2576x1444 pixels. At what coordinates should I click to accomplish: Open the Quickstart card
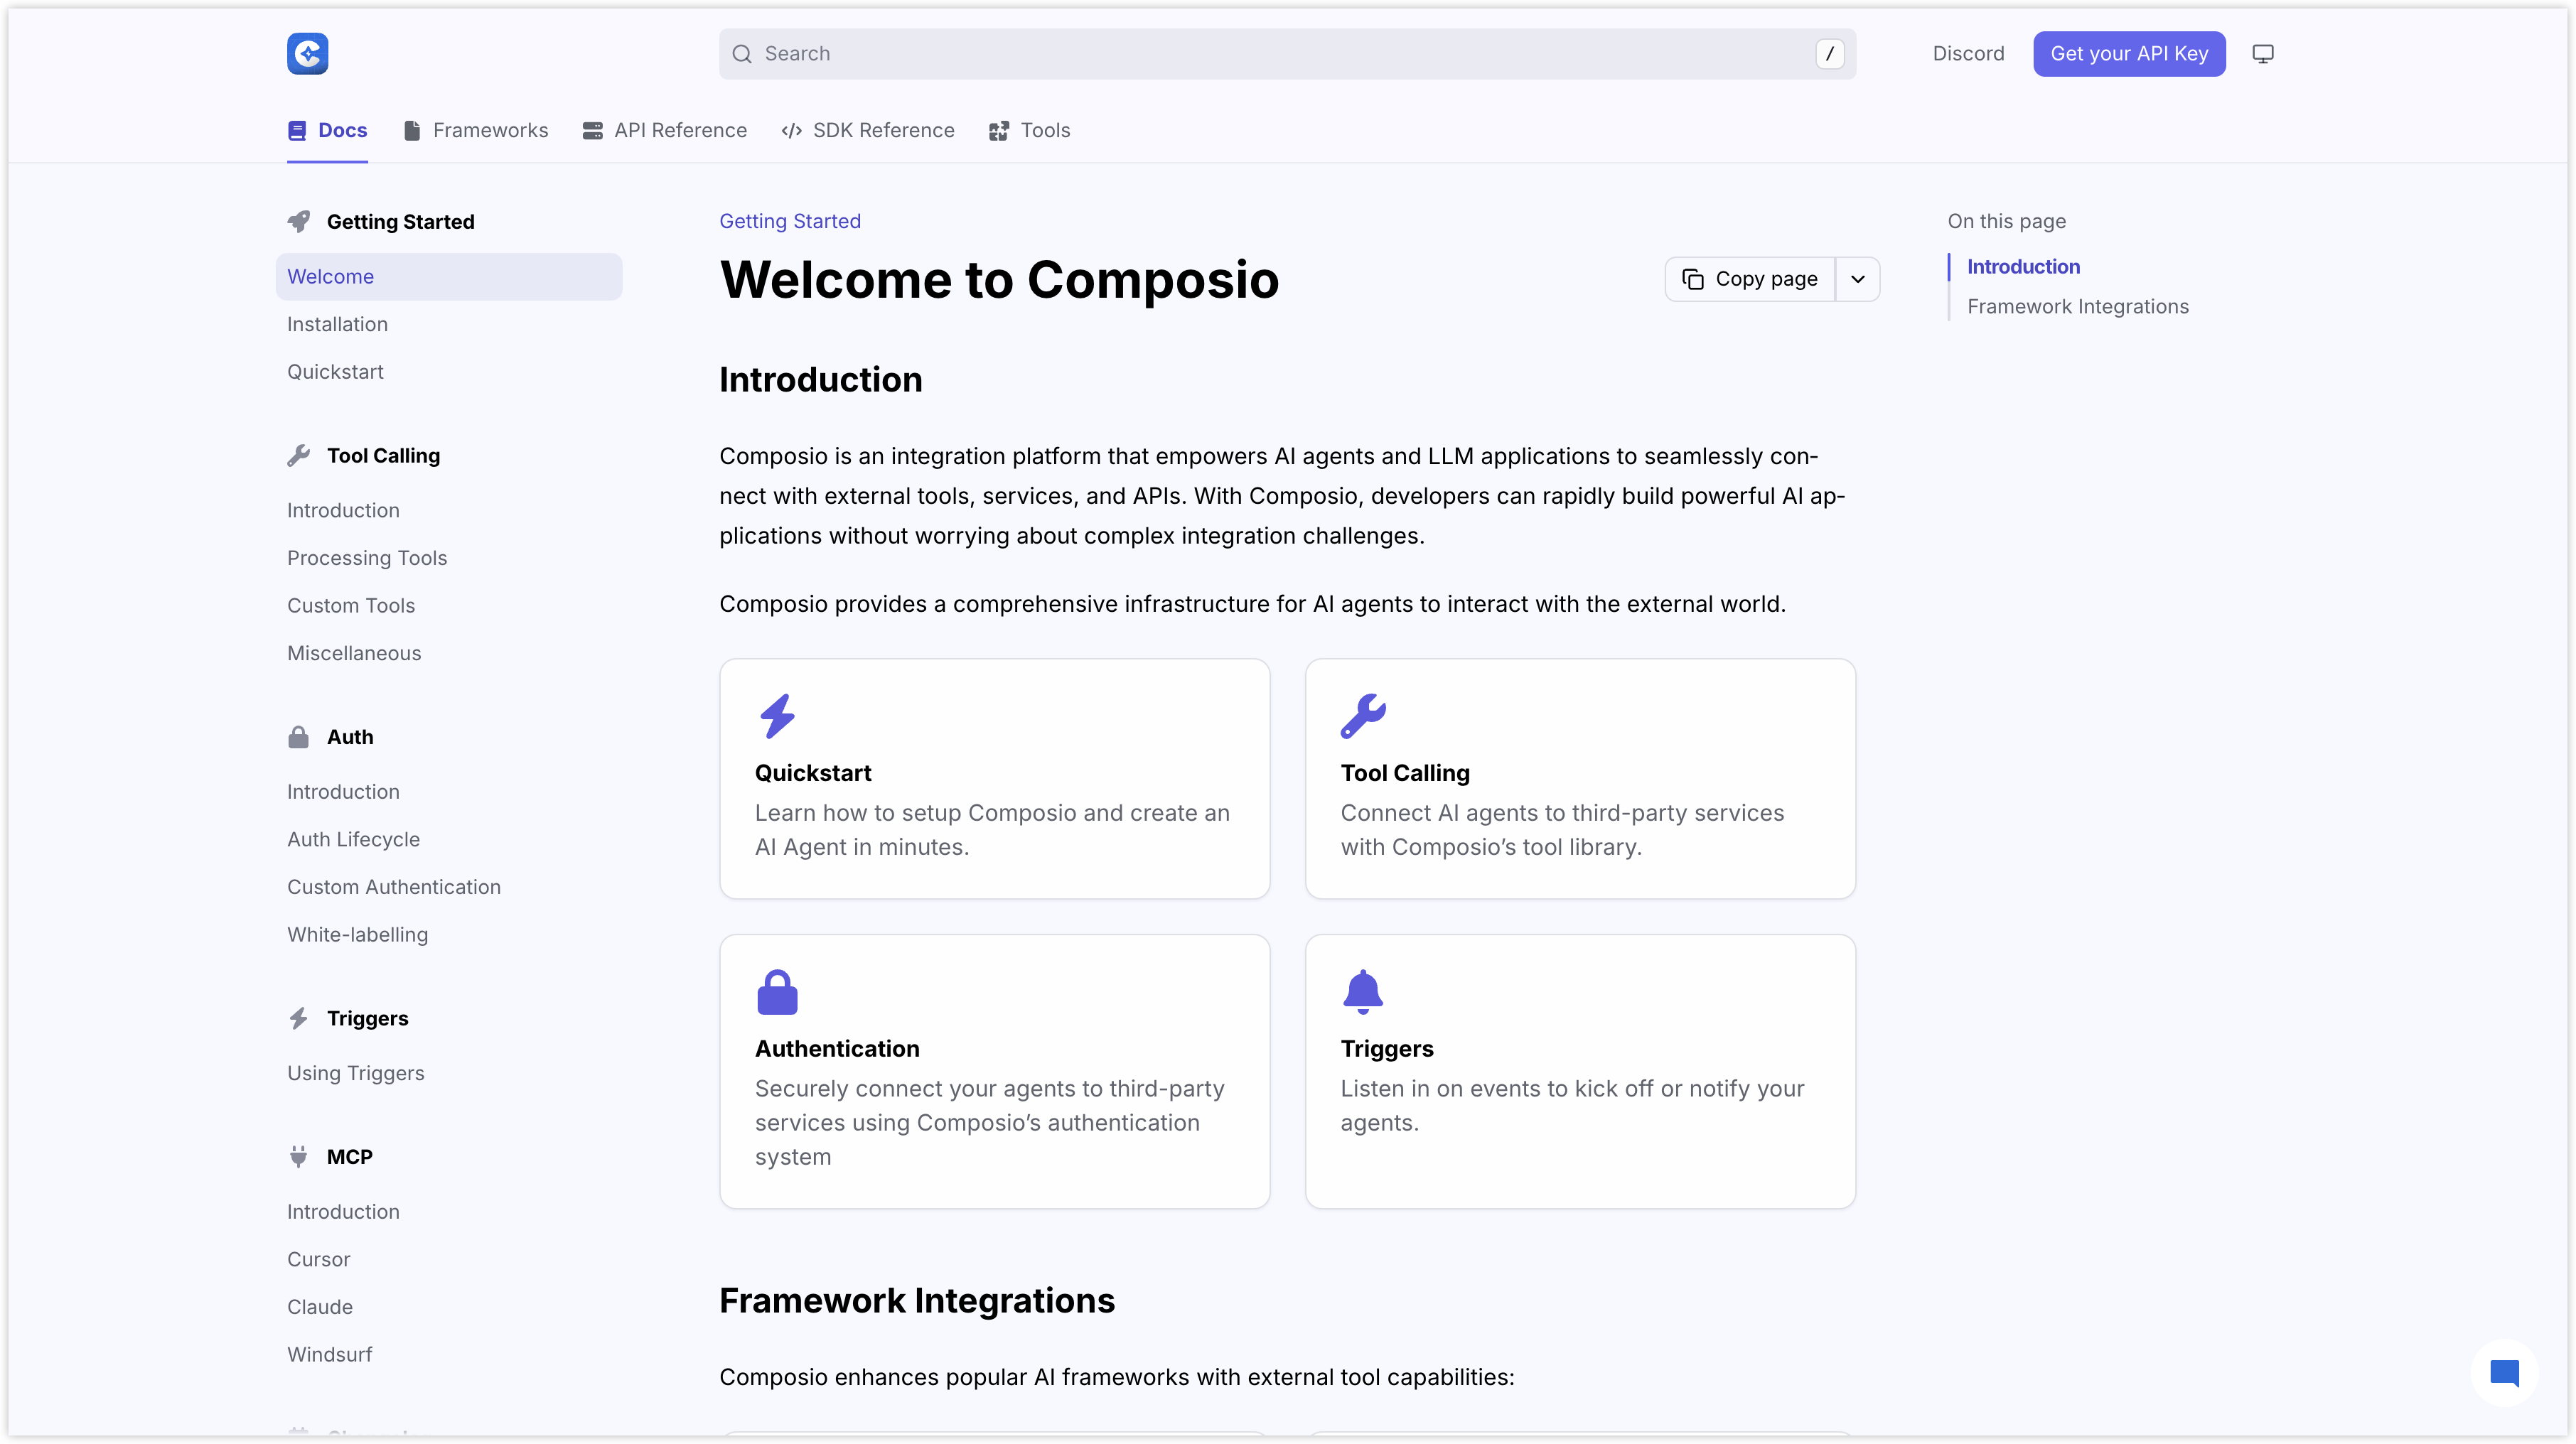click(x=995, y=779)
